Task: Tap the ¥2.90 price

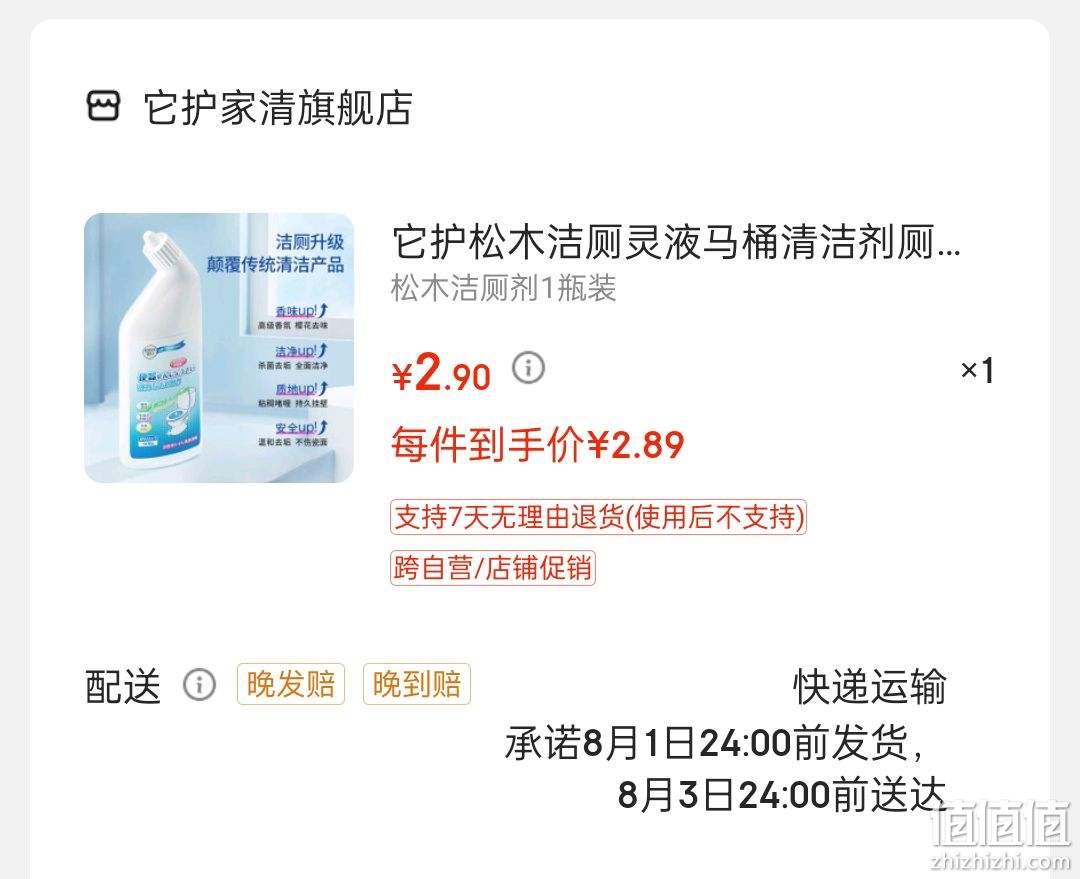Action: click(x=441, y=373)
